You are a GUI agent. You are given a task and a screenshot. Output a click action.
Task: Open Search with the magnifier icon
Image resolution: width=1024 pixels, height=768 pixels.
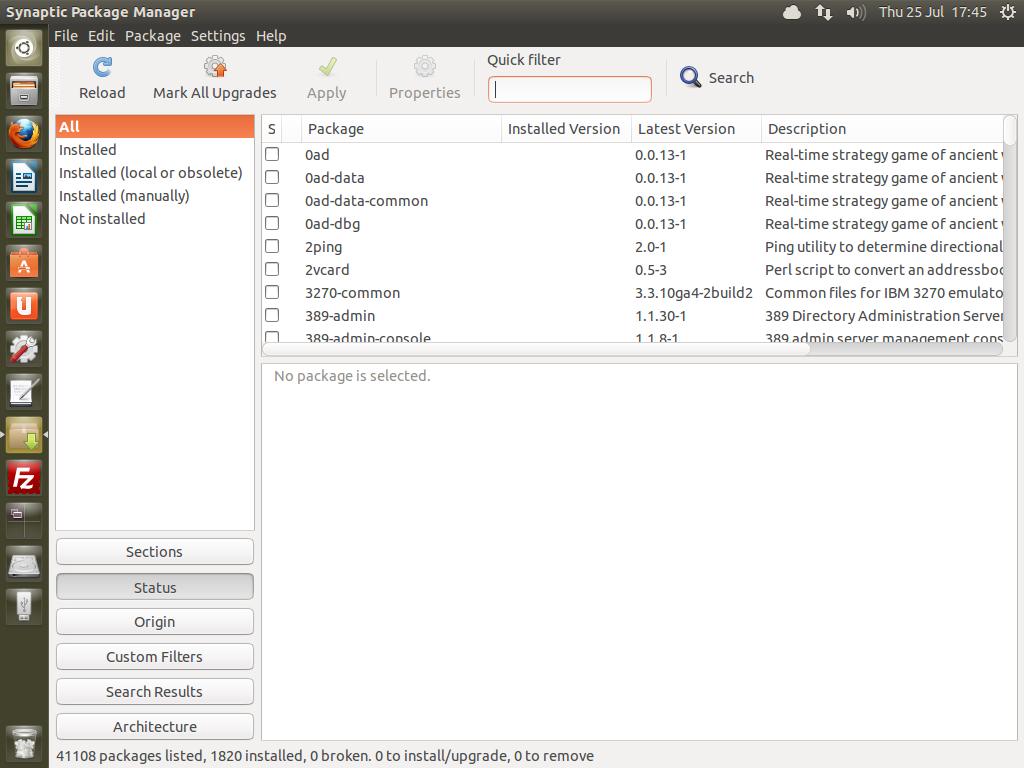pyautogui.click(x=690, y=77)
